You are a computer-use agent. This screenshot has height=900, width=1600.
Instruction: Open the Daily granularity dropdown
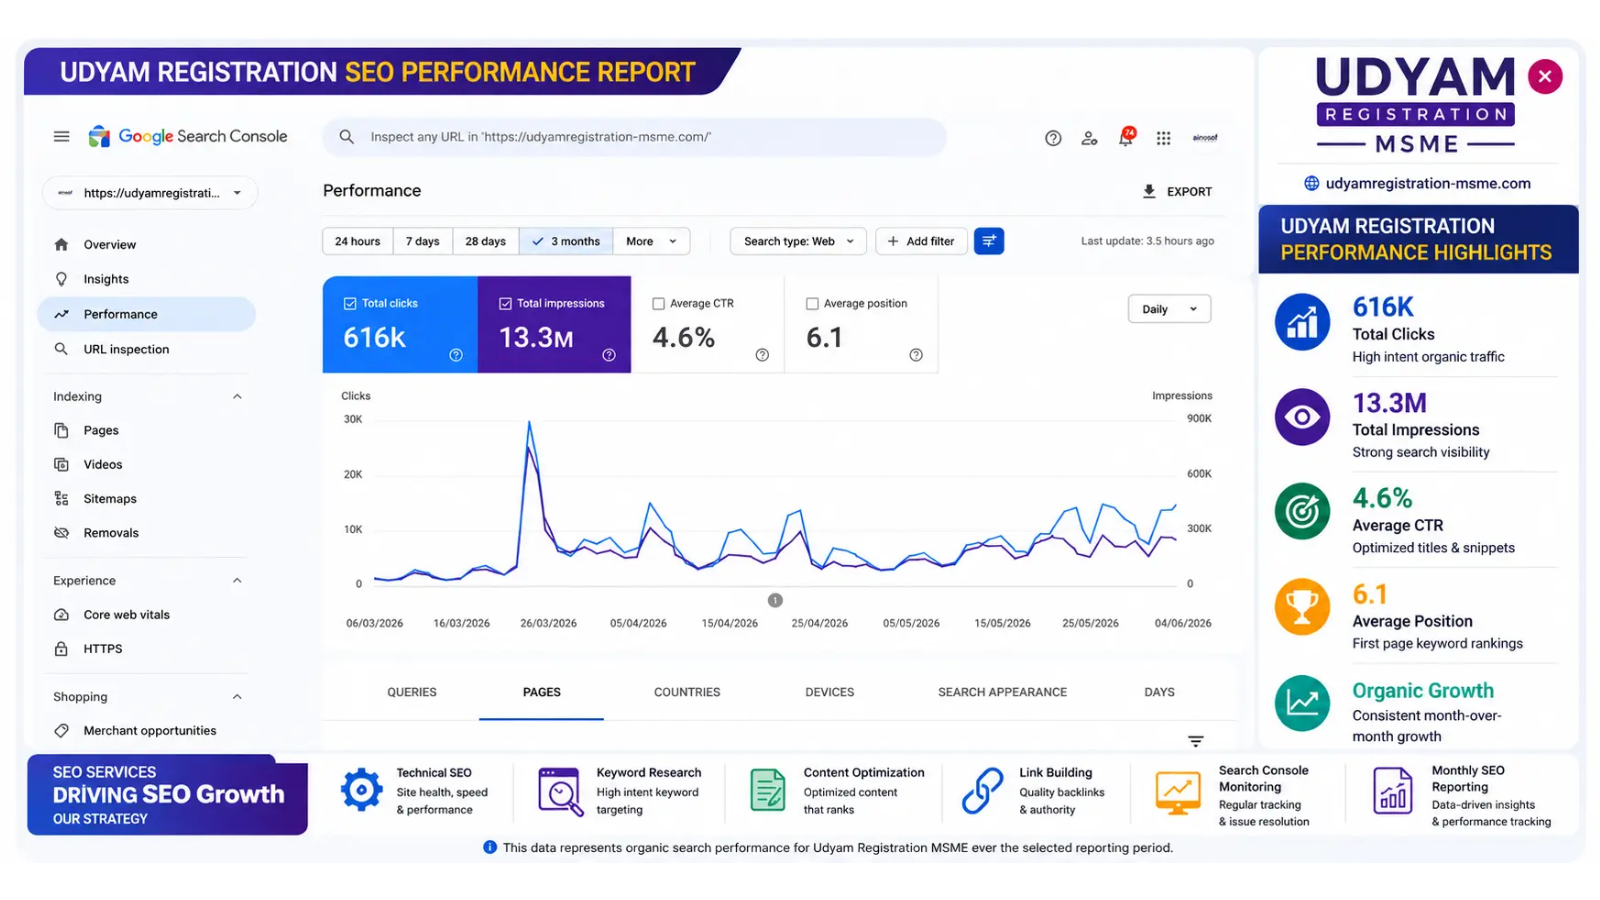coord(1169,309)
